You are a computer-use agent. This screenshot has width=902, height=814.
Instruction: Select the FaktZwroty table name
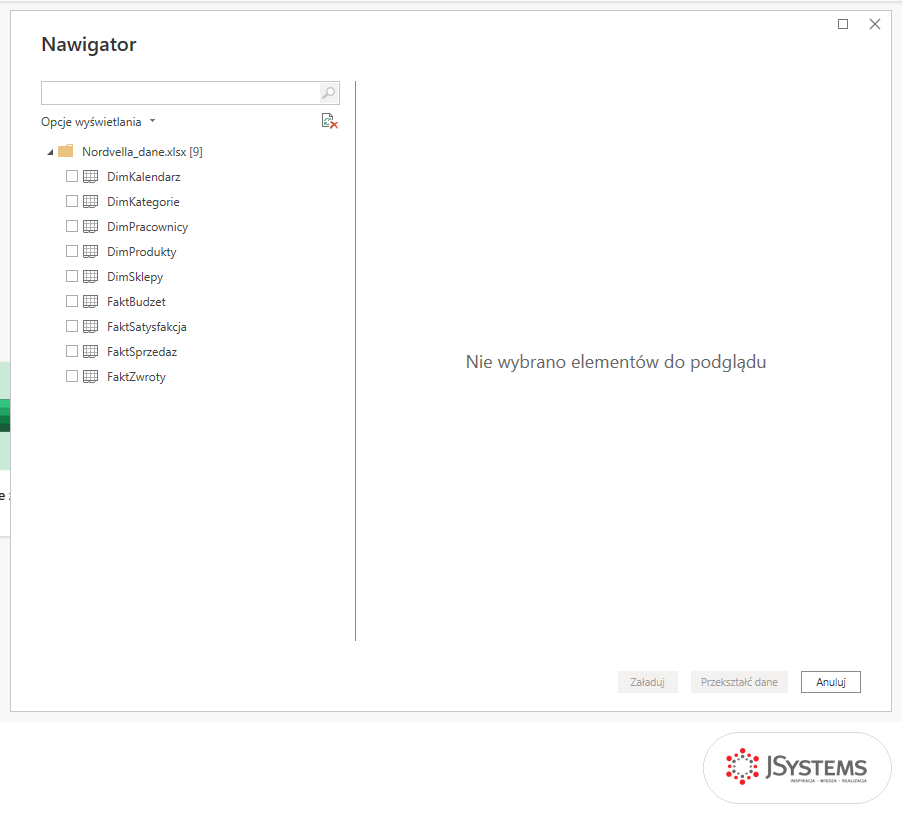(x=136, y=377)
